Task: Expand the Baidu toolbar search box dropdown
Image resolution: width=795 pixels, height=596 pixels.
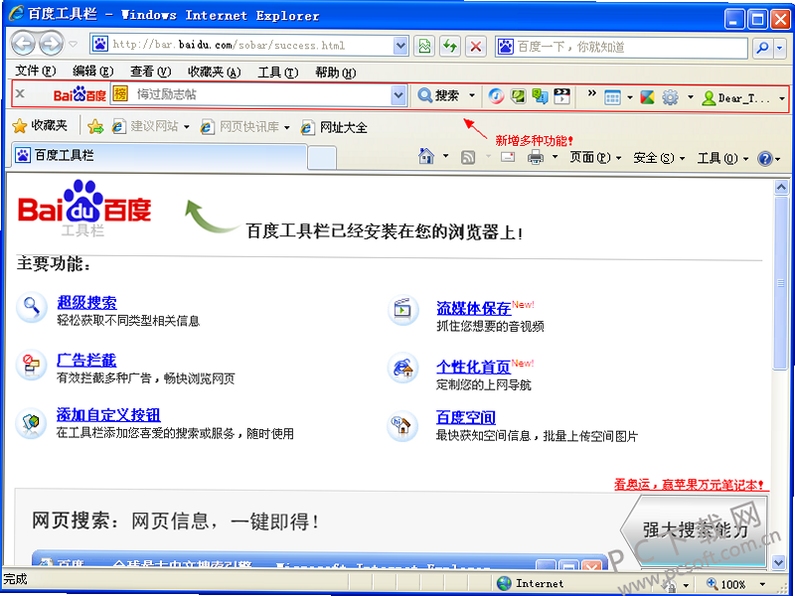Action: (400, 95)
